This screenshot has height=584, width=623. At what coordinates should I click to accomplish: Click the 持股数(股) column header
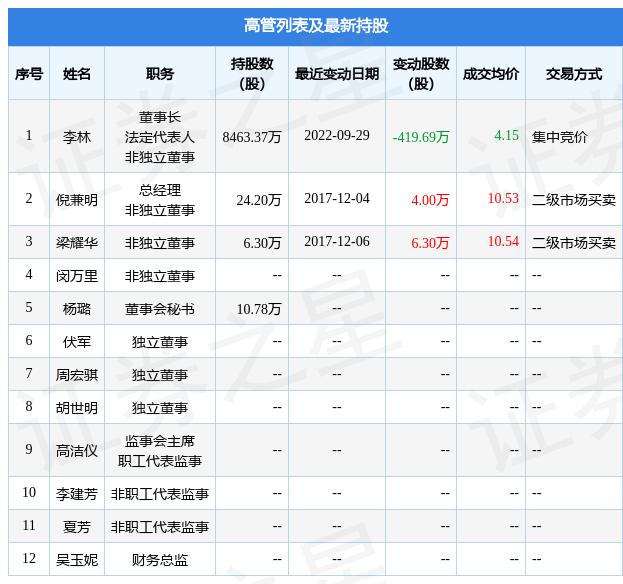coord(252,73)
